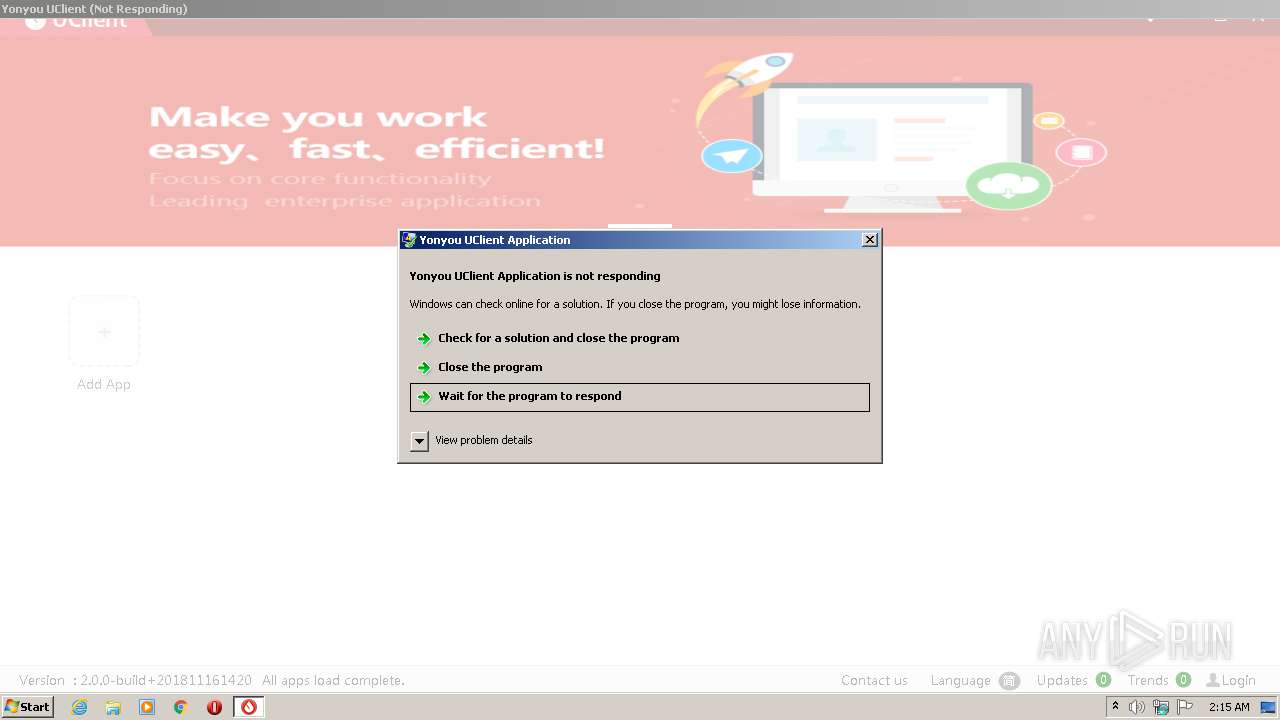Click the Add App plus tile
Viewport: 1280px width, 720px height.
coord(104,331)
